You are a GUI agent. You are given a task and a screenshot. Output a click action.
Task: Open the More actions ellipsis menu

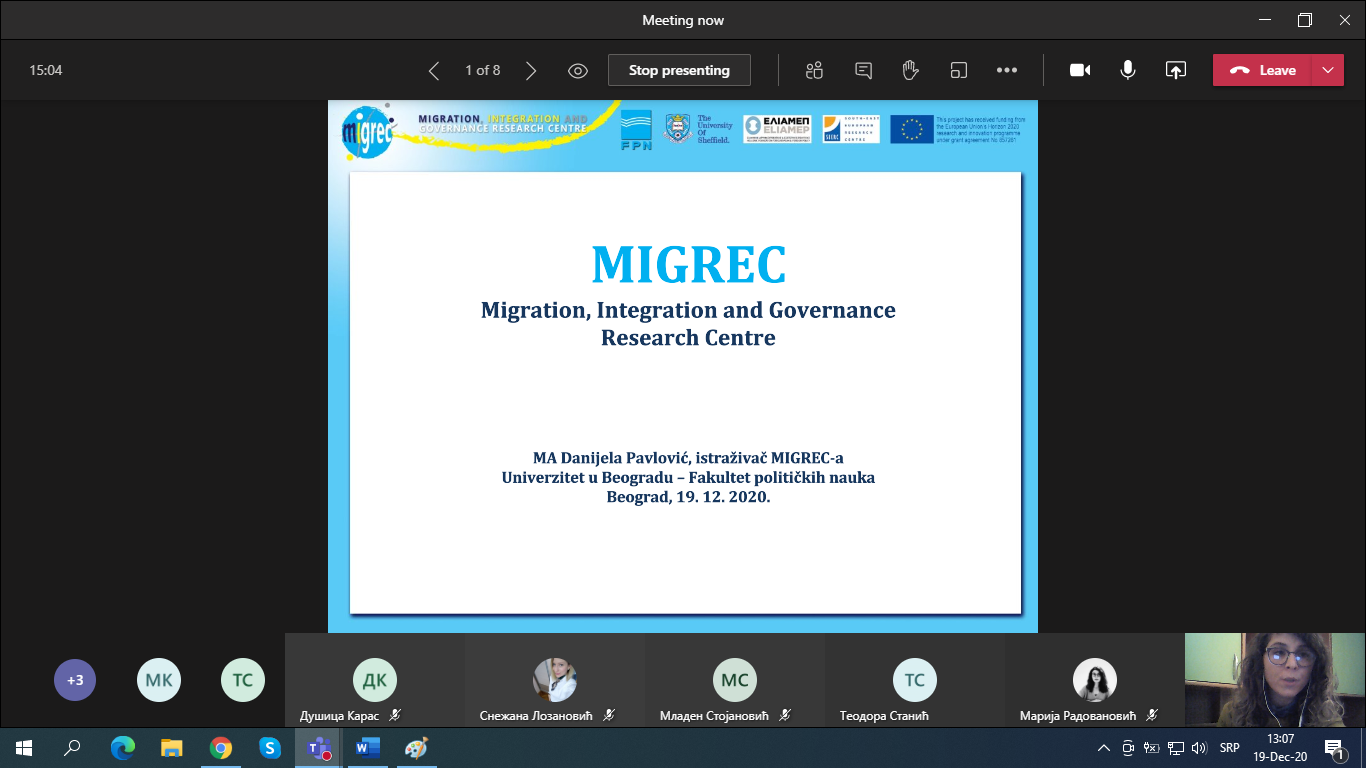1007,70
